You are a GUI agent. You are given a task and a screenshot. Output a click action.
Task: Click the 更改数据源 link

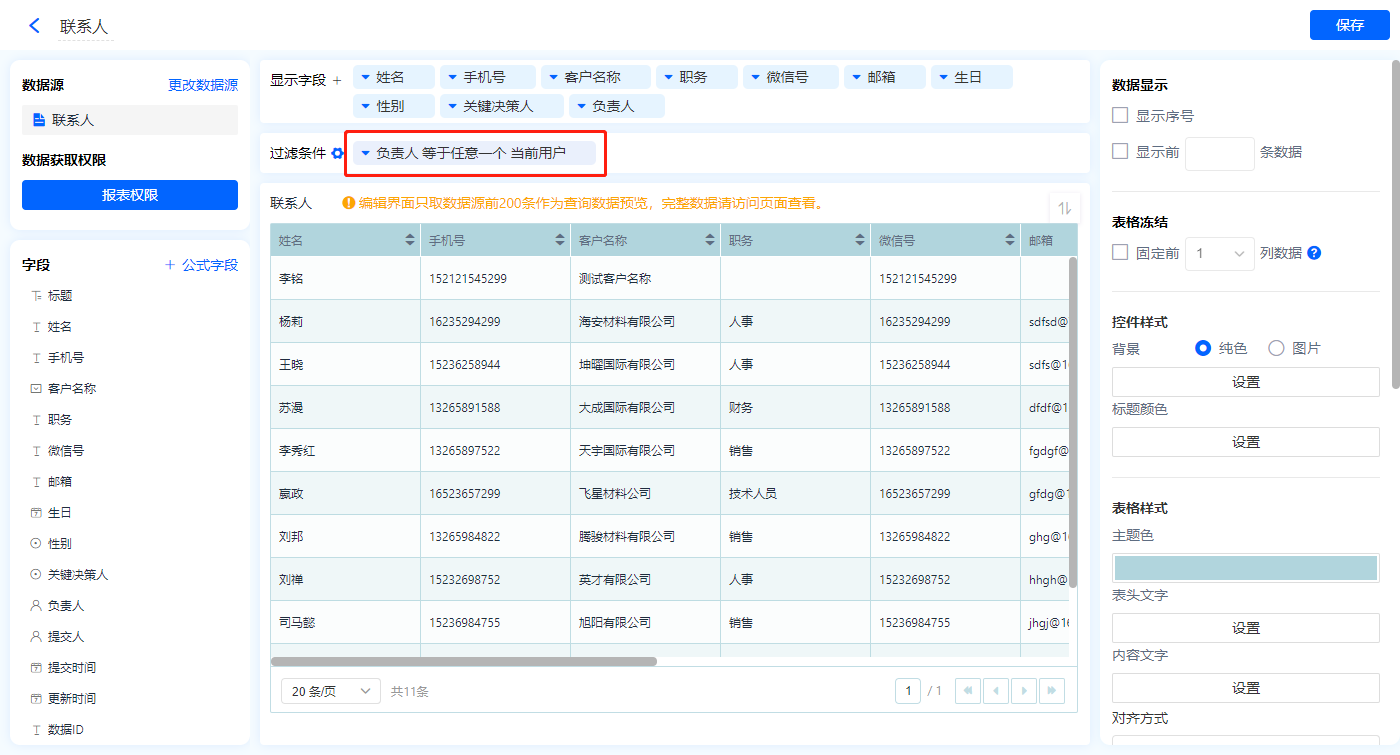(x=203, y=85)
